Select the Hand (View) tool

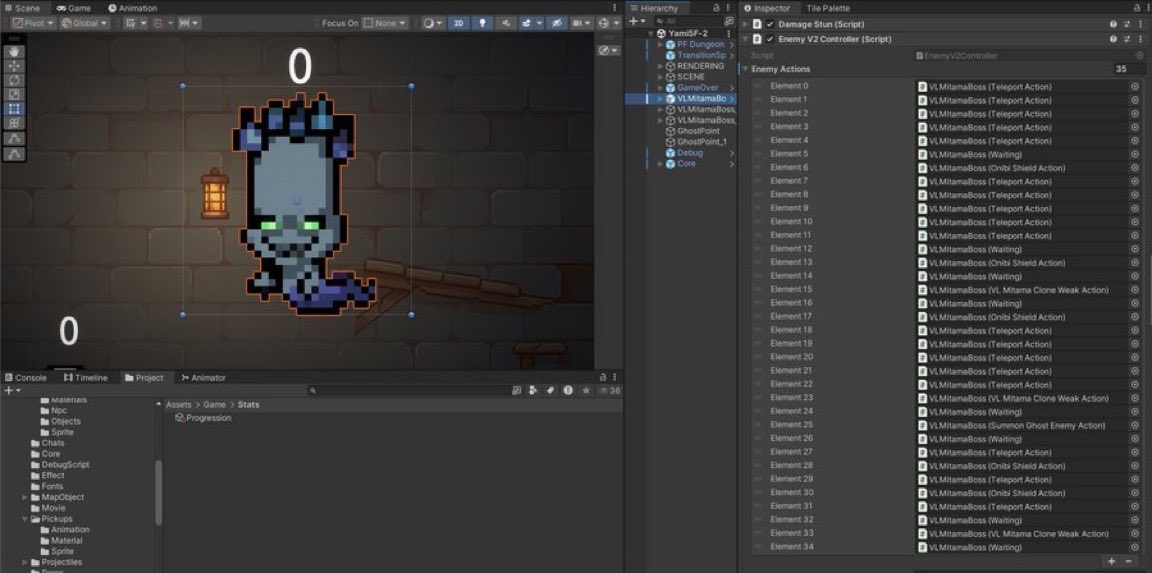[x=14, y=51]
